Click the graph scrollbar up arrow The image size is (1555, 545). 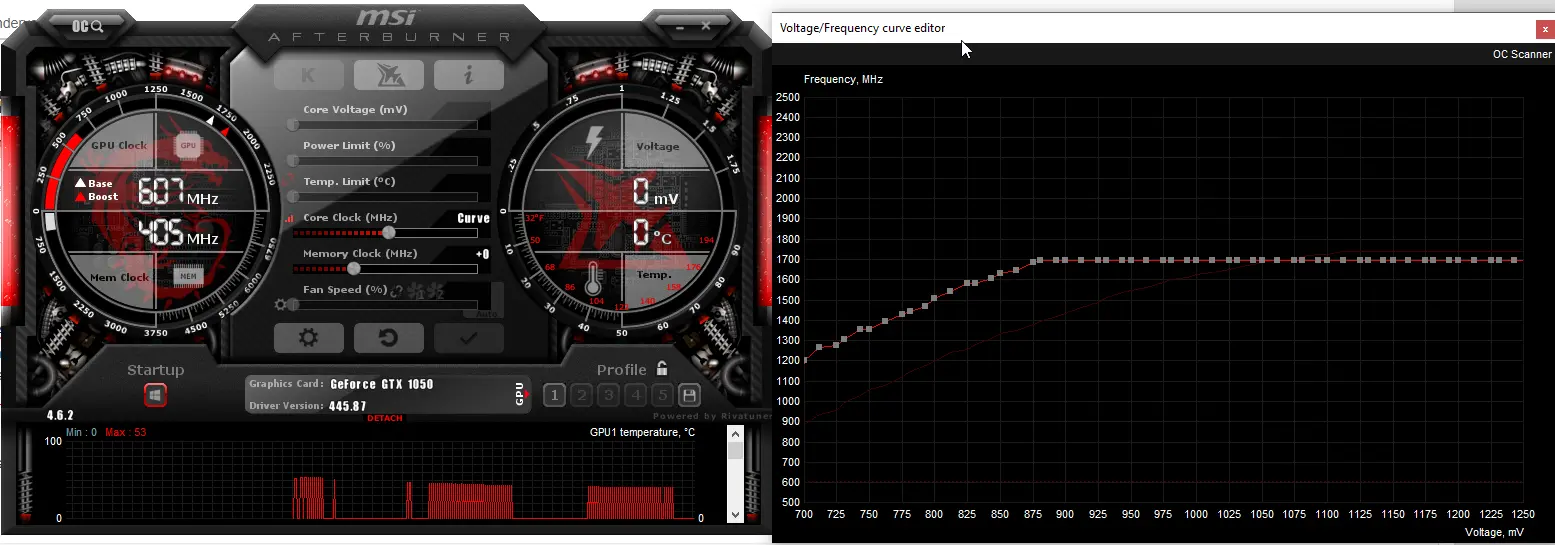pyautogui.click(x=735, y=433)
